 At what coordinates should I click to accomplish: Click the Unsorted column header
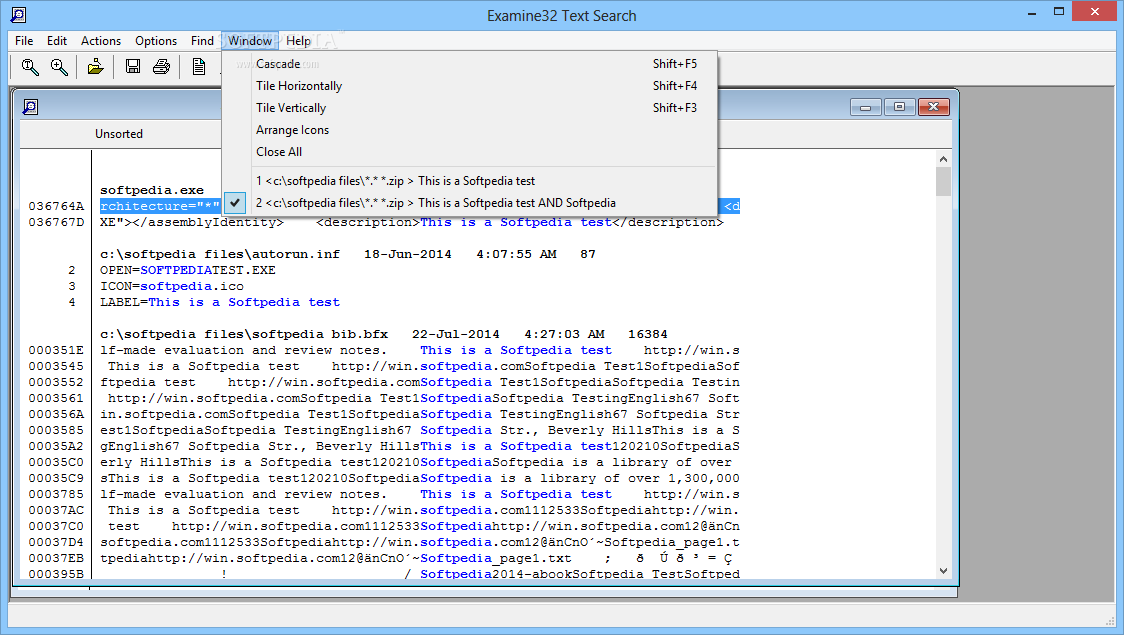tap(119, 134)
